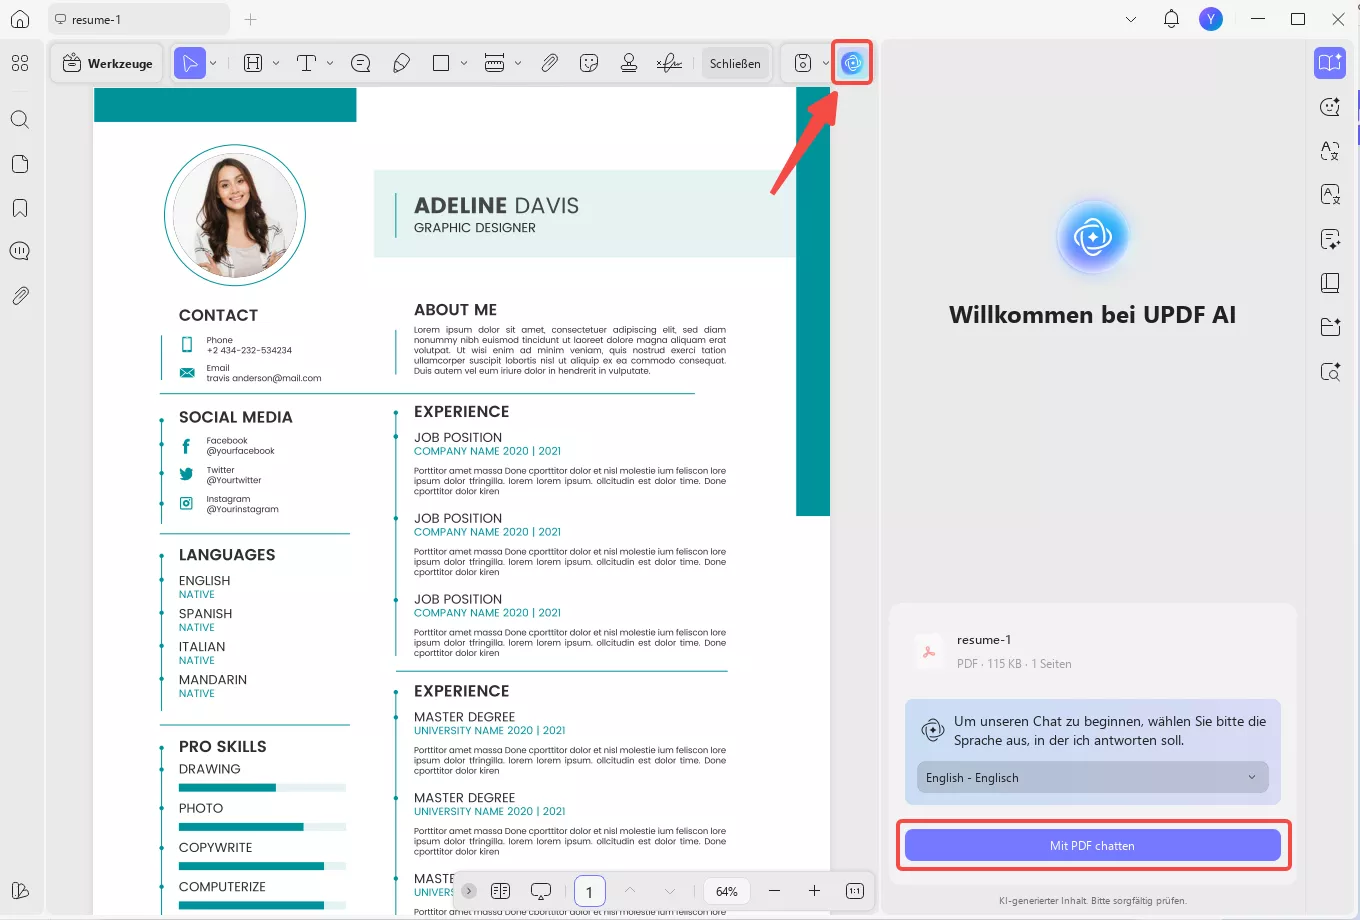Open the sticker tool
Viewport: 1360px width, 920px height.
(589, 63)
